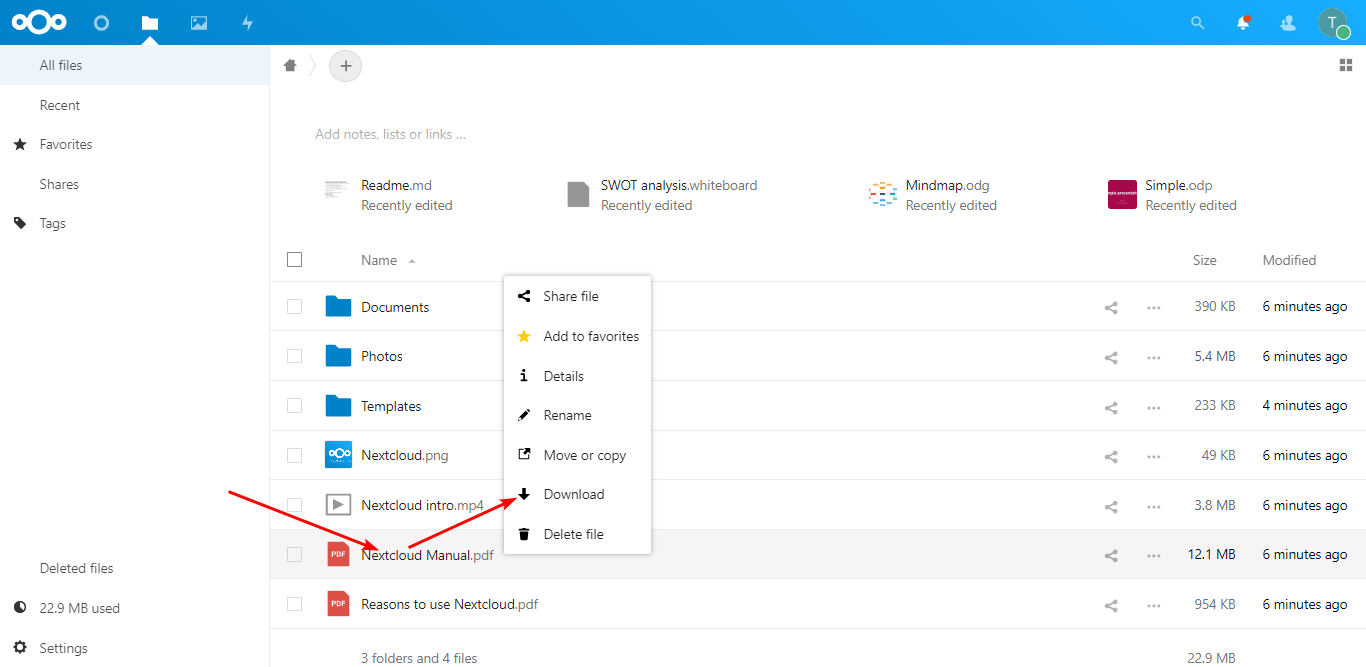Open Deleted files
1366x667 pixels.
click(134, 568)
